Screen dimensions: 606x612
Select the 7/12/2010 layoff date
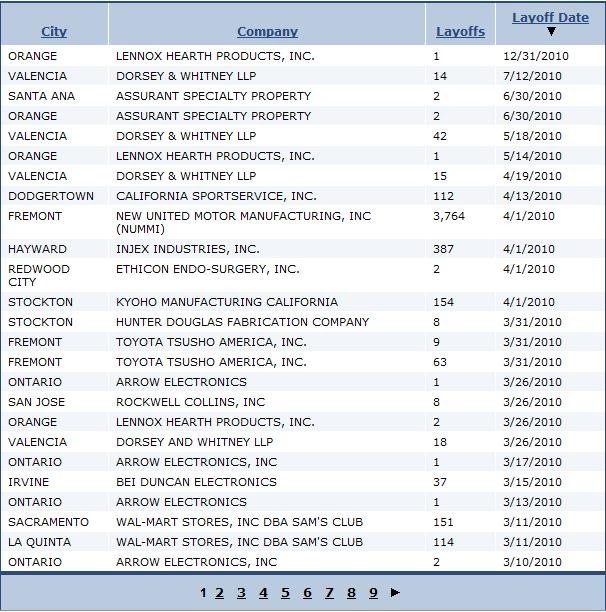coord(532,76)
